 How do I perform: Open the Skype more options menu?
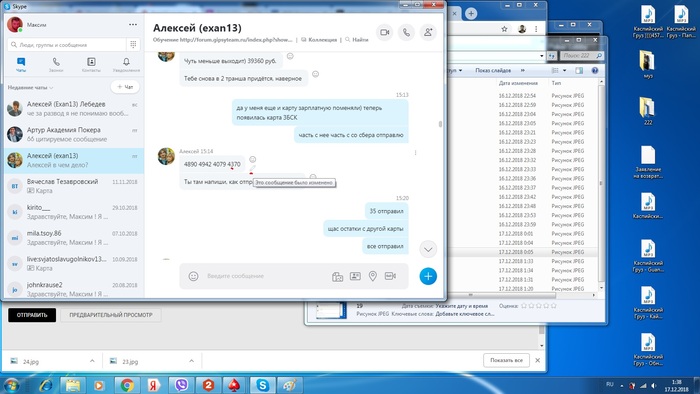pyautogui.click(x=133, y=25)
